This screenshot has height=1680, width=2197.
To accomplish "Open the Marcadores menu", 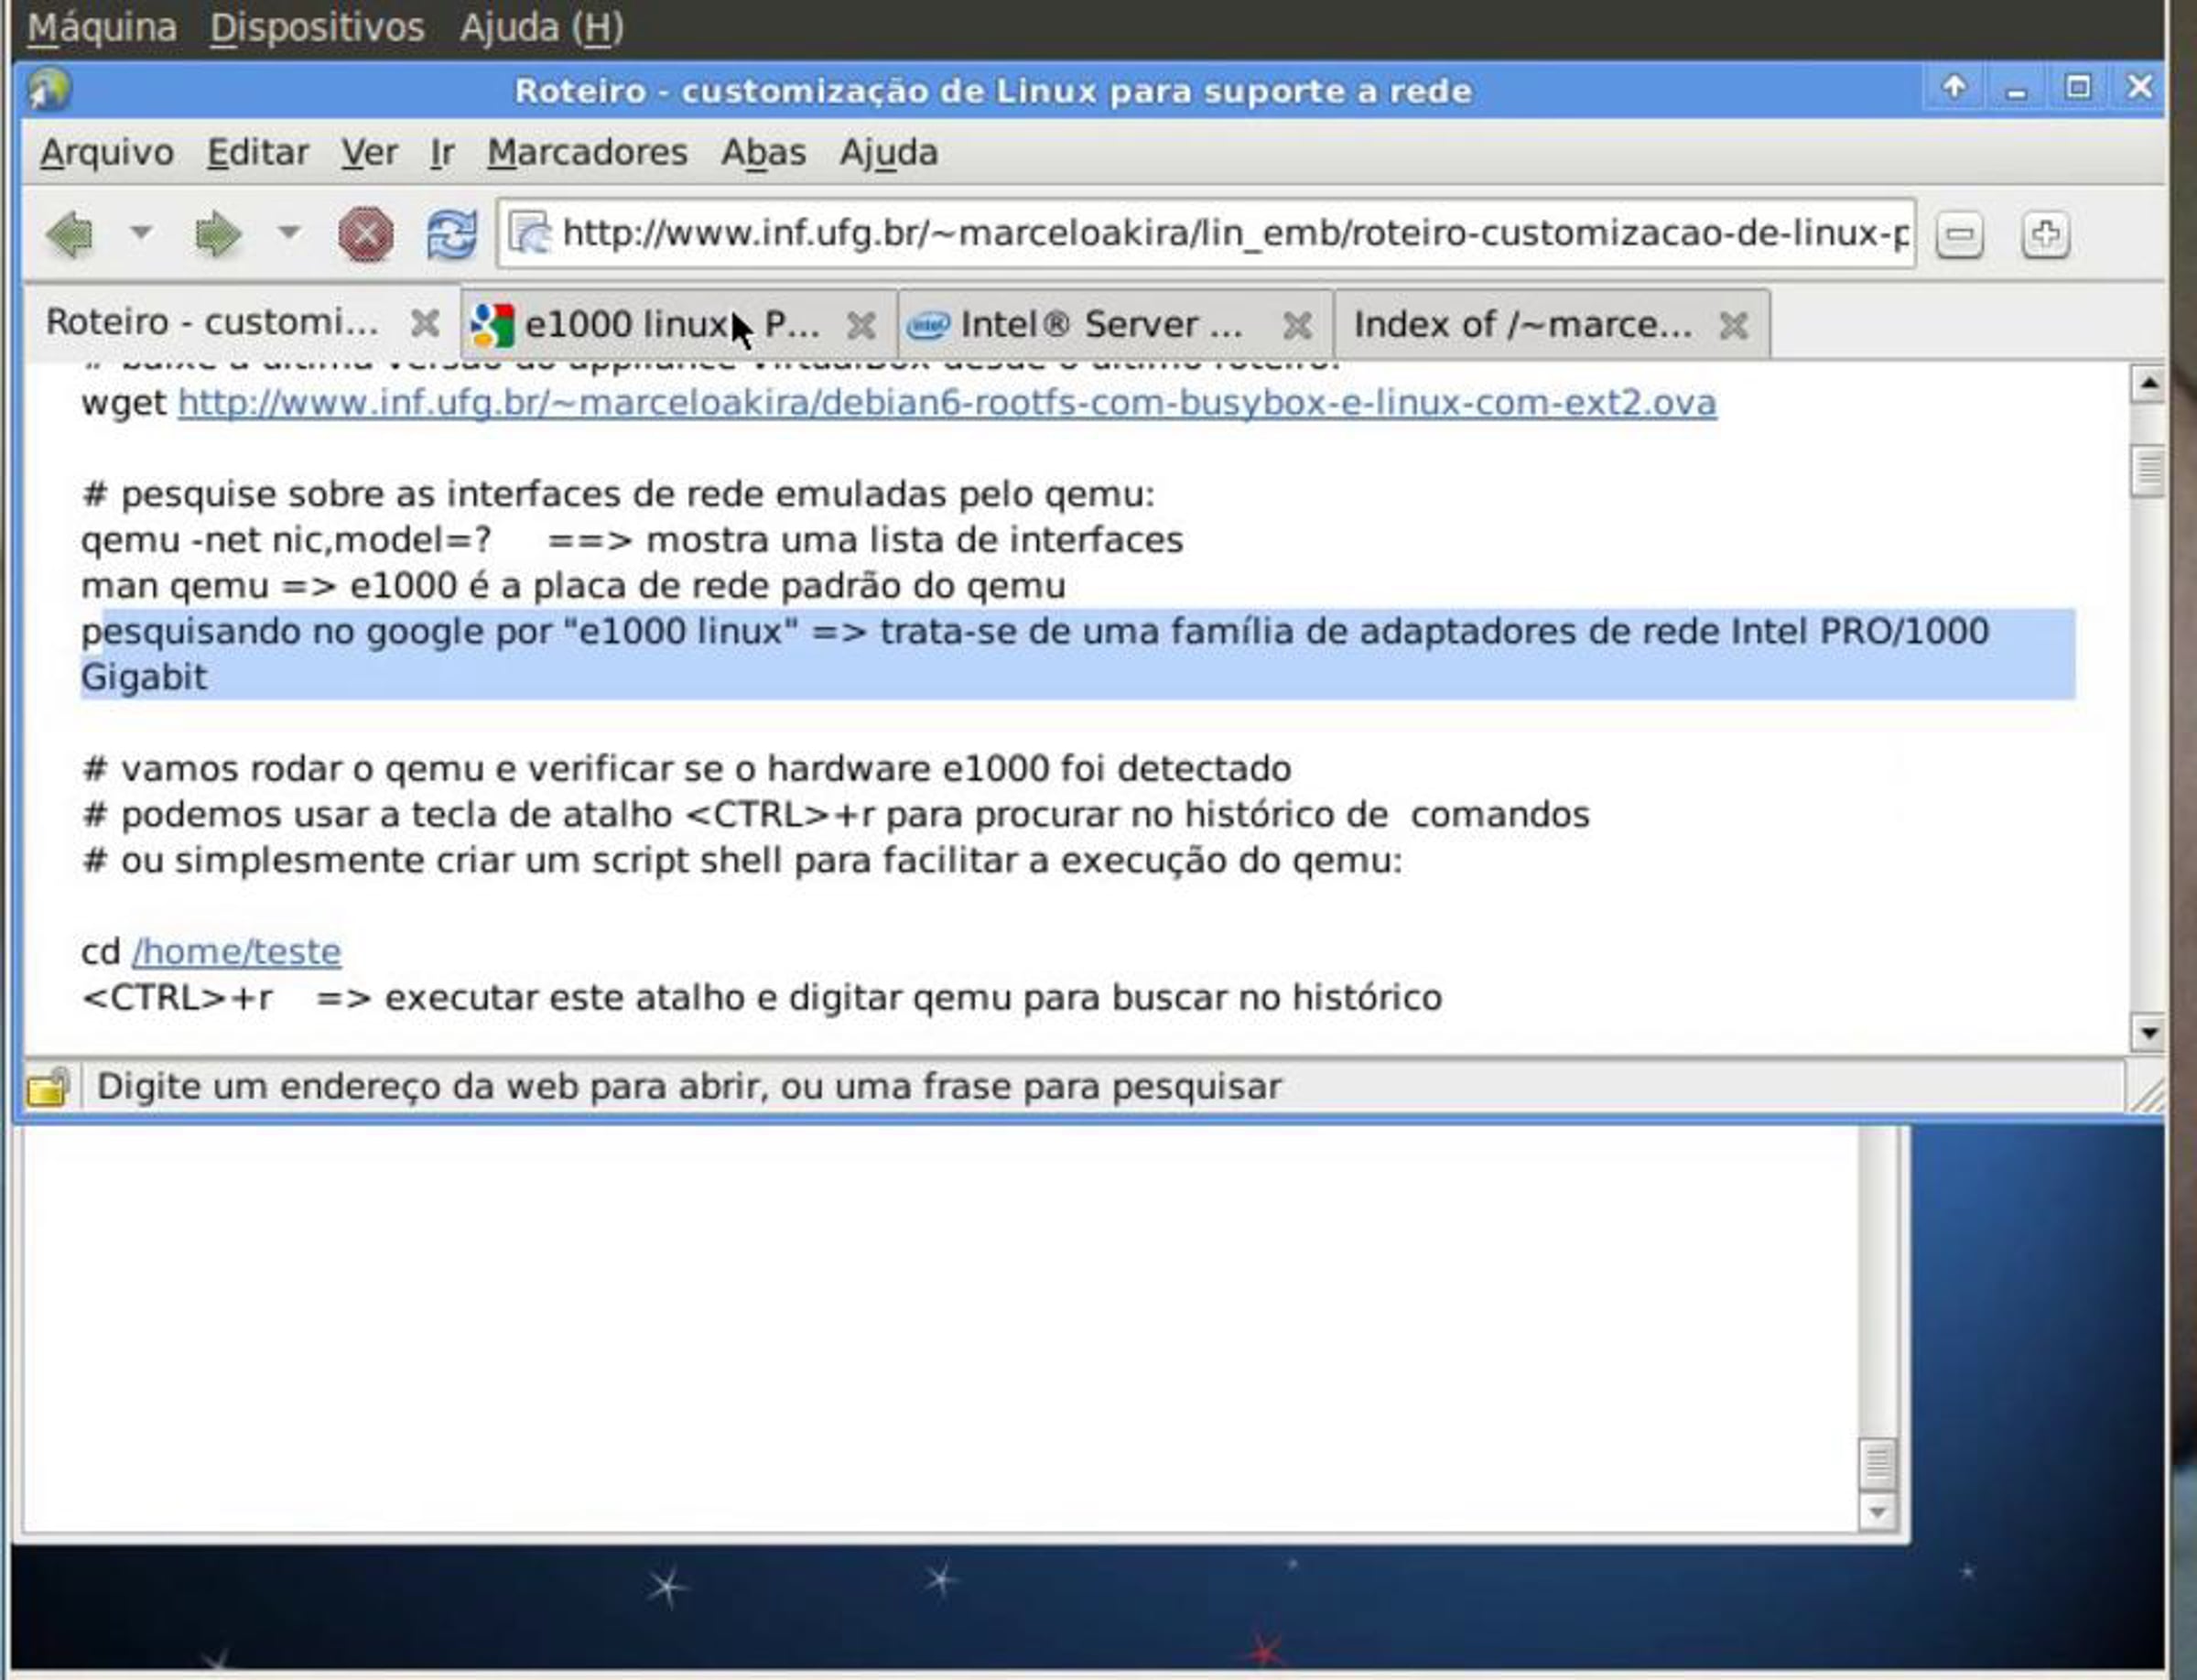I will pos(587,153).
